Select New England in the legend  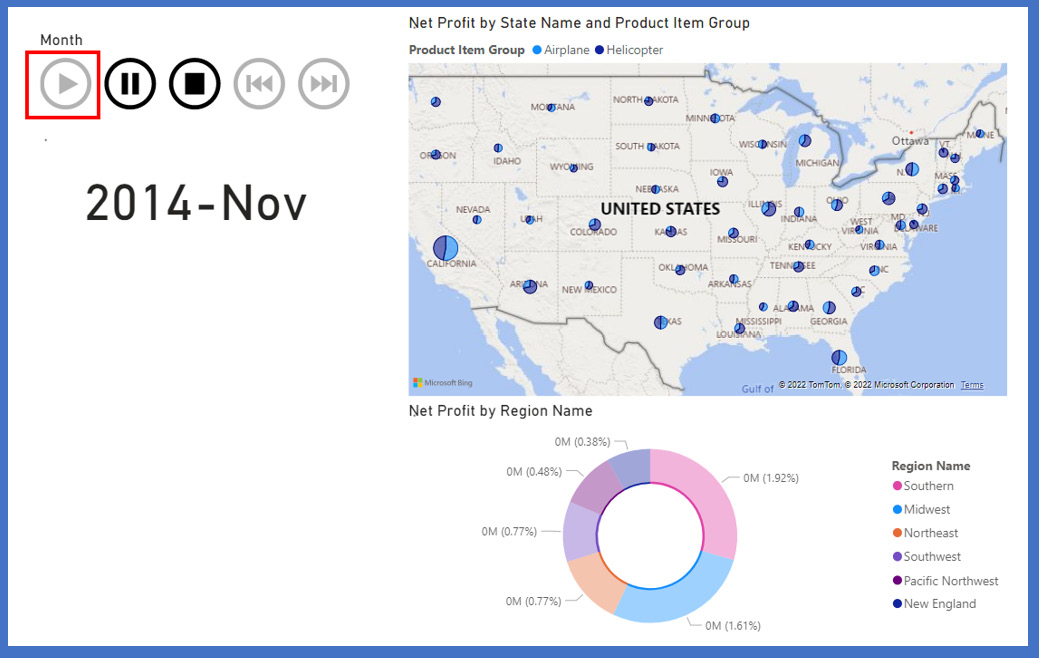pos(939,604)
